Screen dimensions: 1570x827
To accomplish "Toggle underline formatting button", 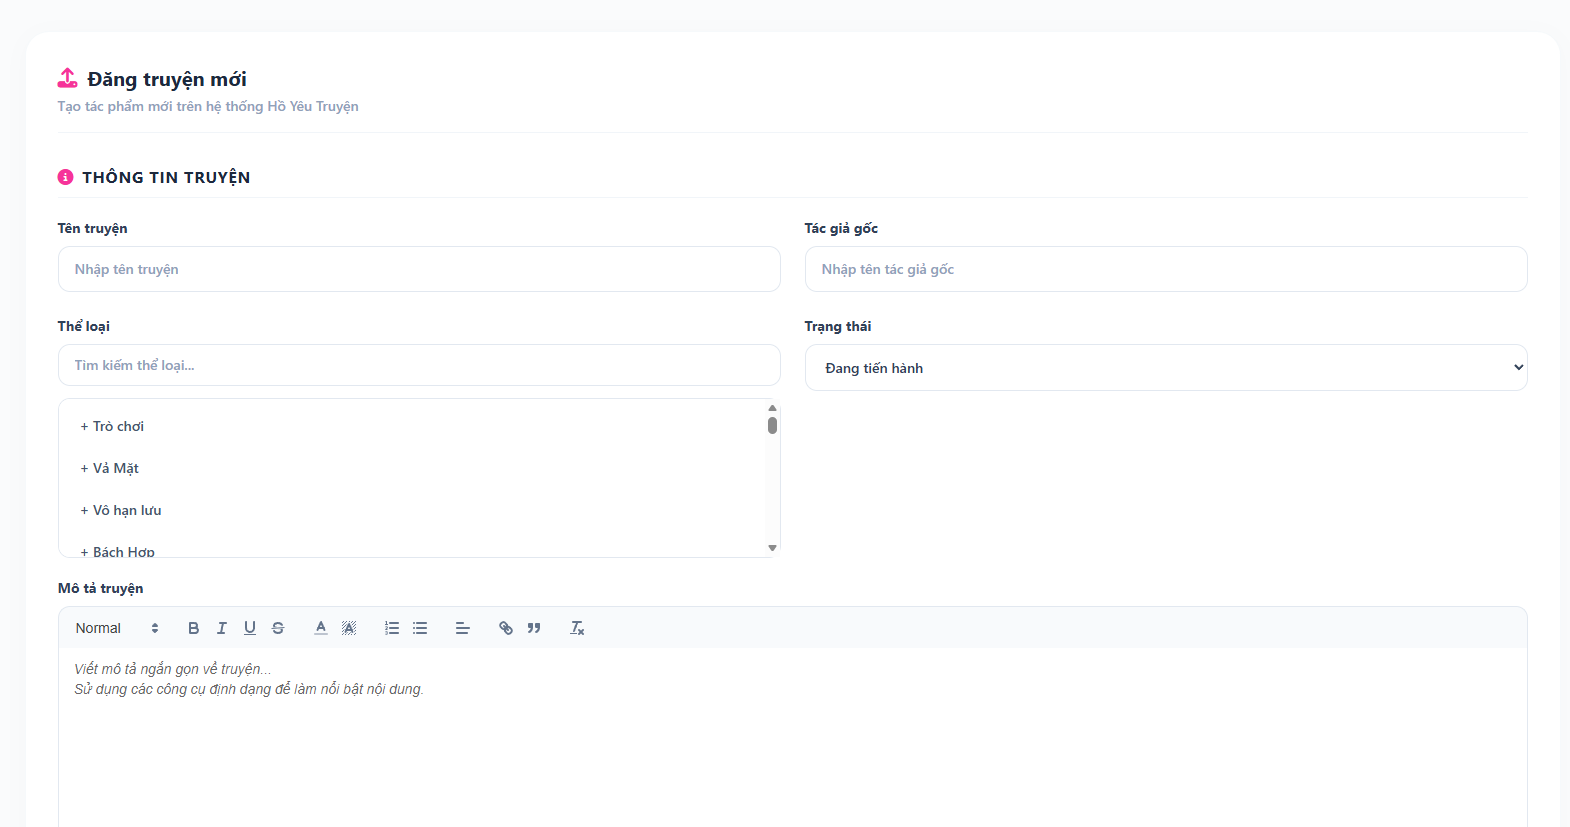I will pos(250,628).
